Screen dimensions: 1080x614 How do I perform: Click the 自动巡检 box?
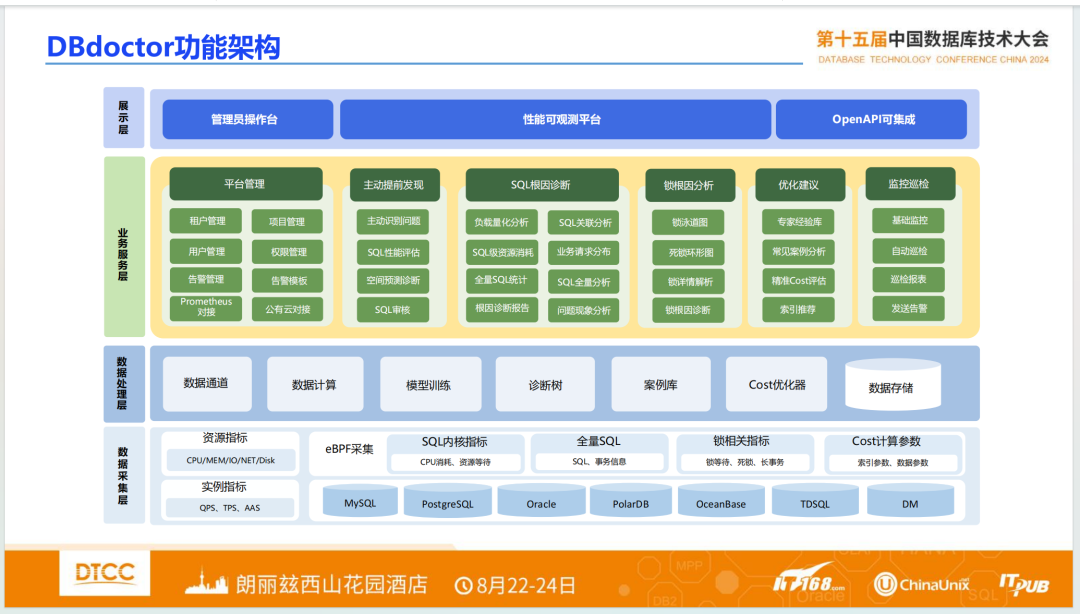click(x=908, y=251)
